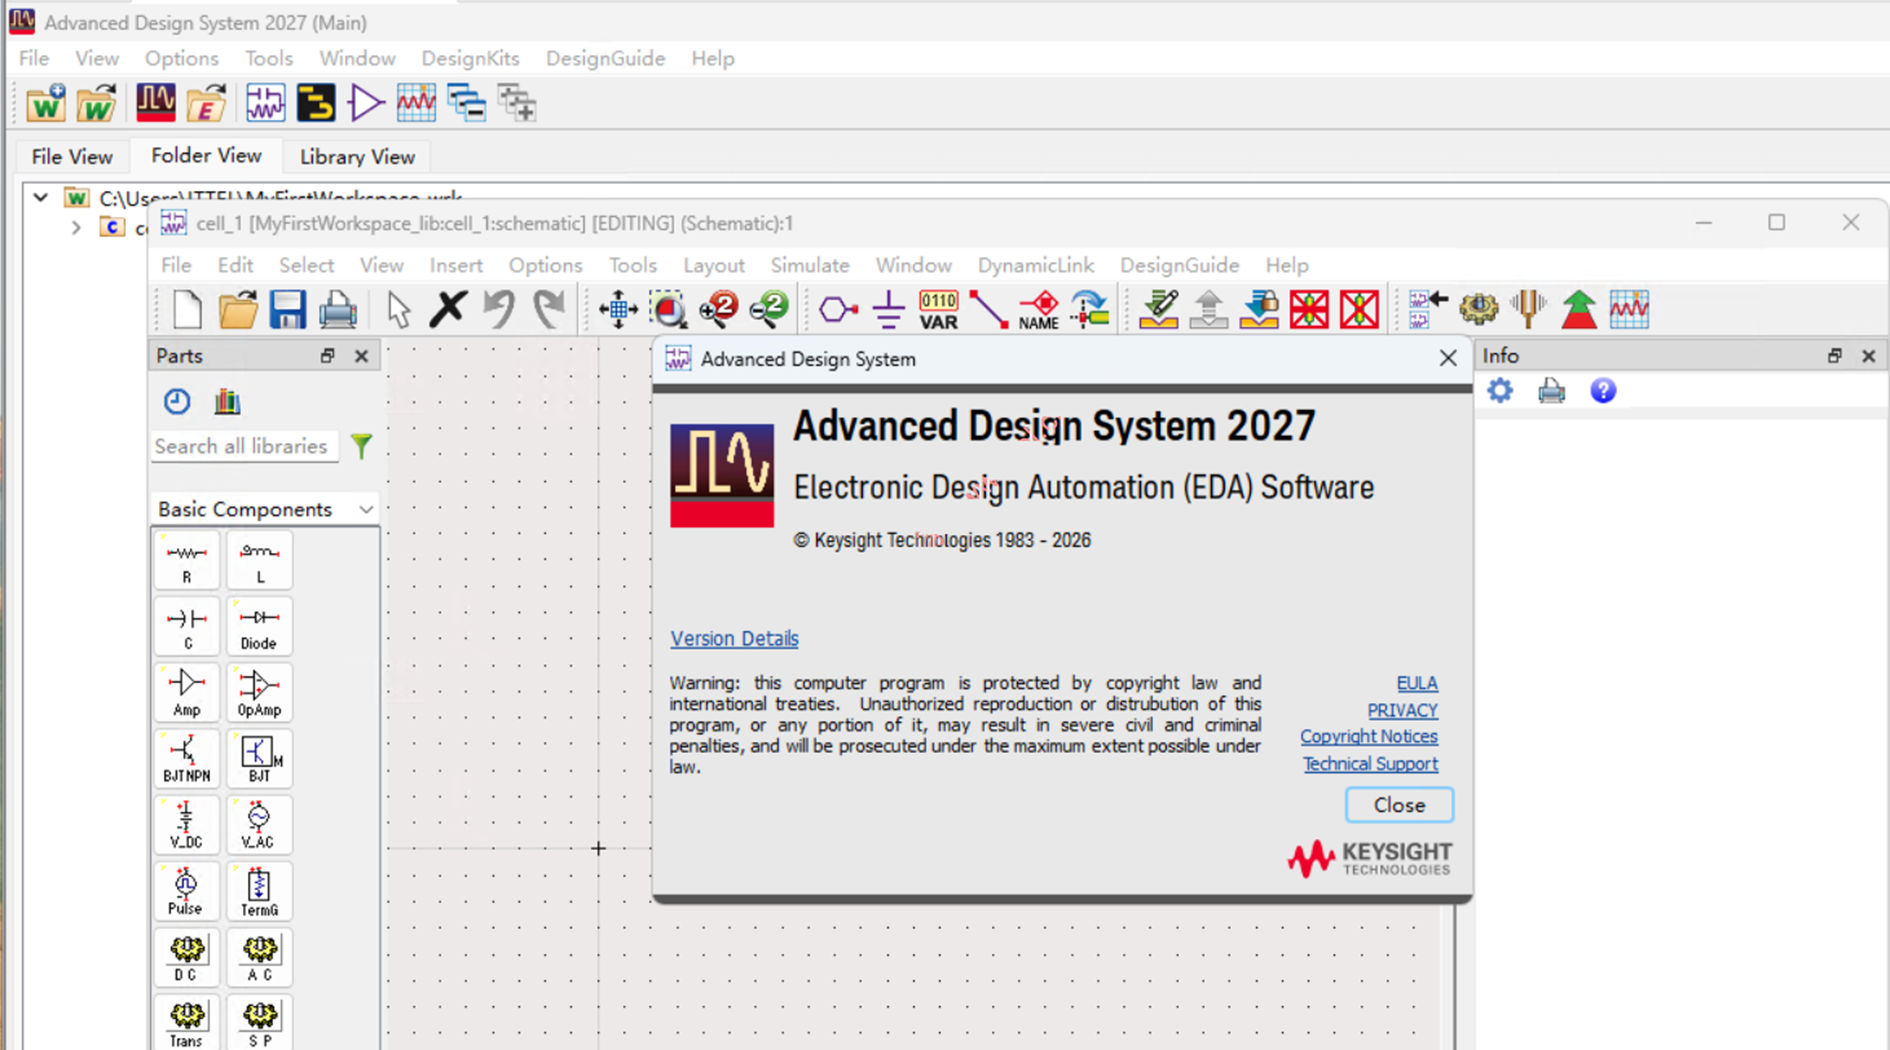This screenshot has width=1890, height=1050.
Task: Insert Ground symbol from toolbar
Action: [888, 309]
